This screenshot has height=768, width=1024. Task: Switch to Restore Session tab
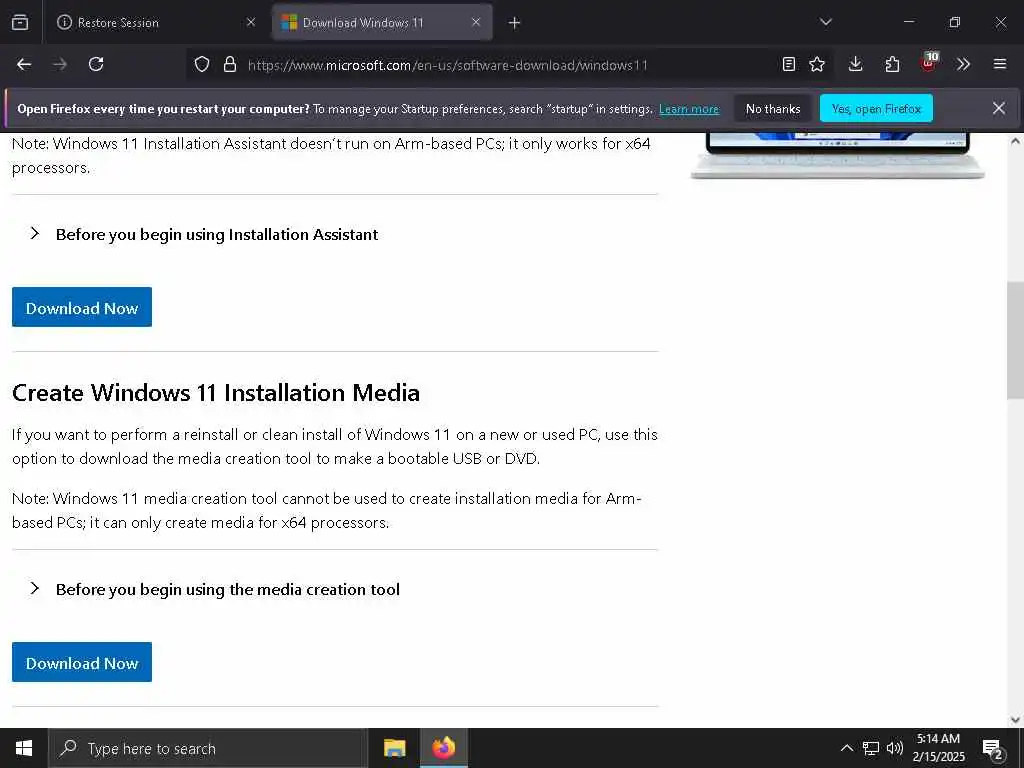[156, 22]
